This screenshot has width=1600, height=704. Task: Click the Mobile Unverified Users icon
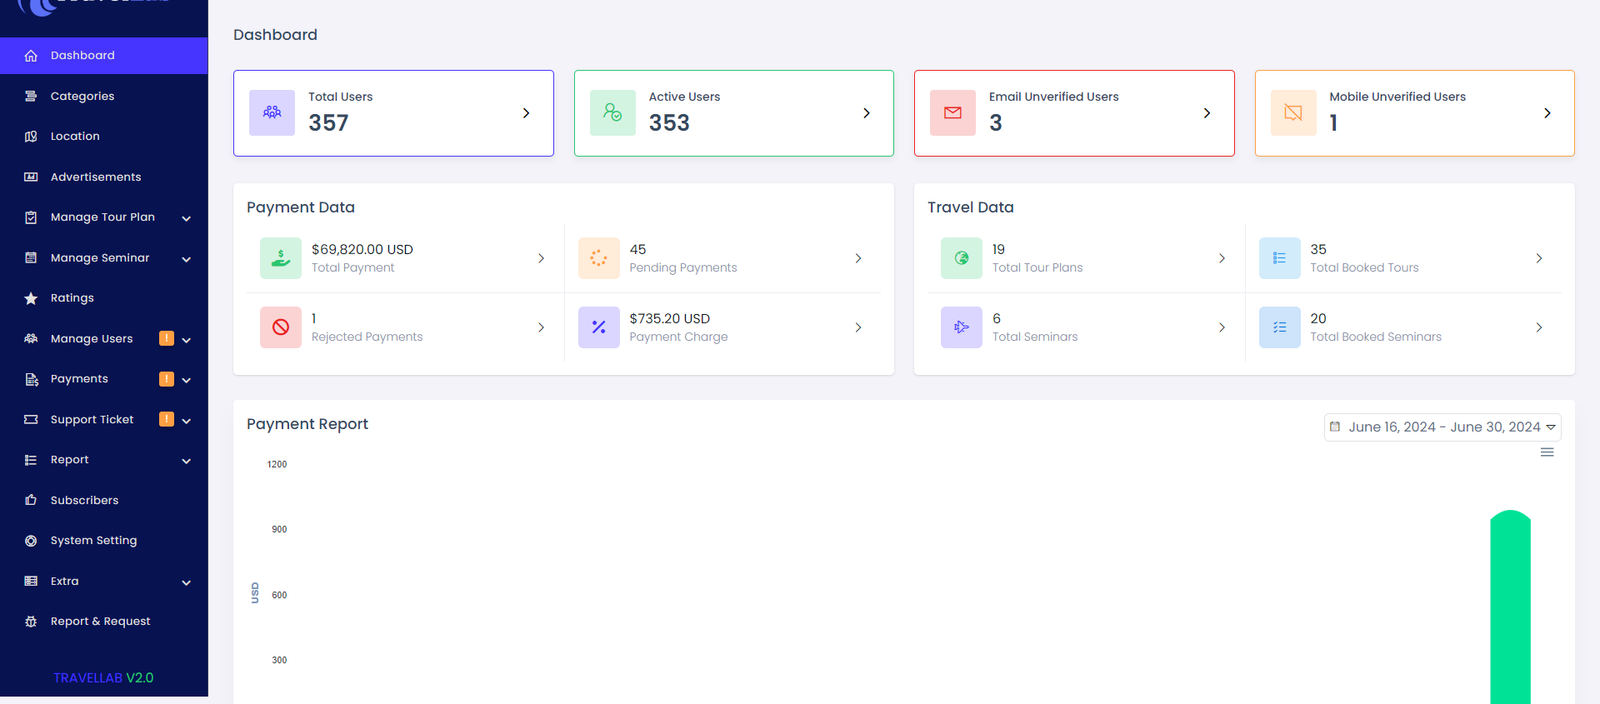(x=1293, y=113)
